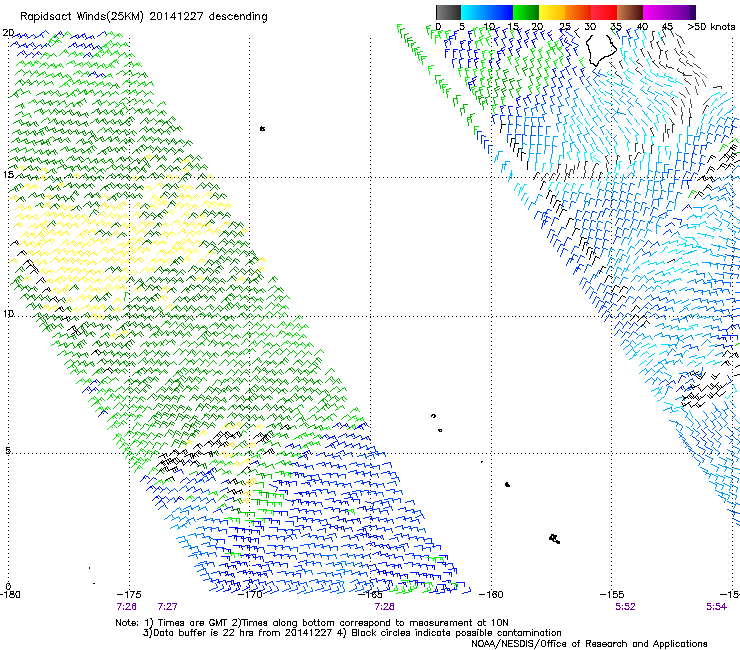Click the cyan-to-blue 5–15 knots legend swatch
The image size is (740, 650).
487,12
